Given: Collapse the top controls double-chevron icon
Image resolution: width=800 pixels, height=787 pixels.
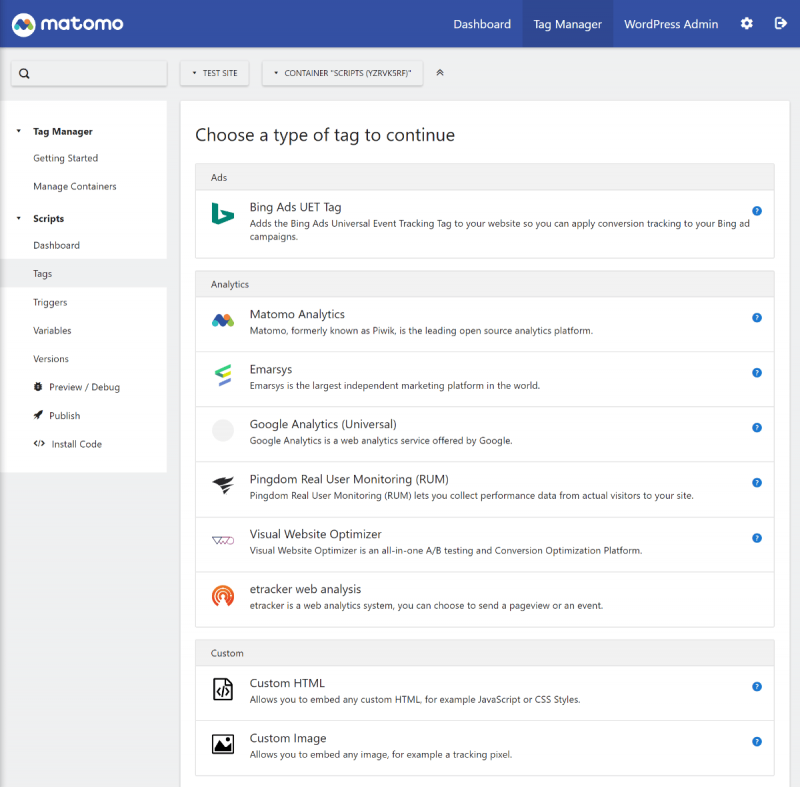Looking at the screenshot, I should coord(440,73).
